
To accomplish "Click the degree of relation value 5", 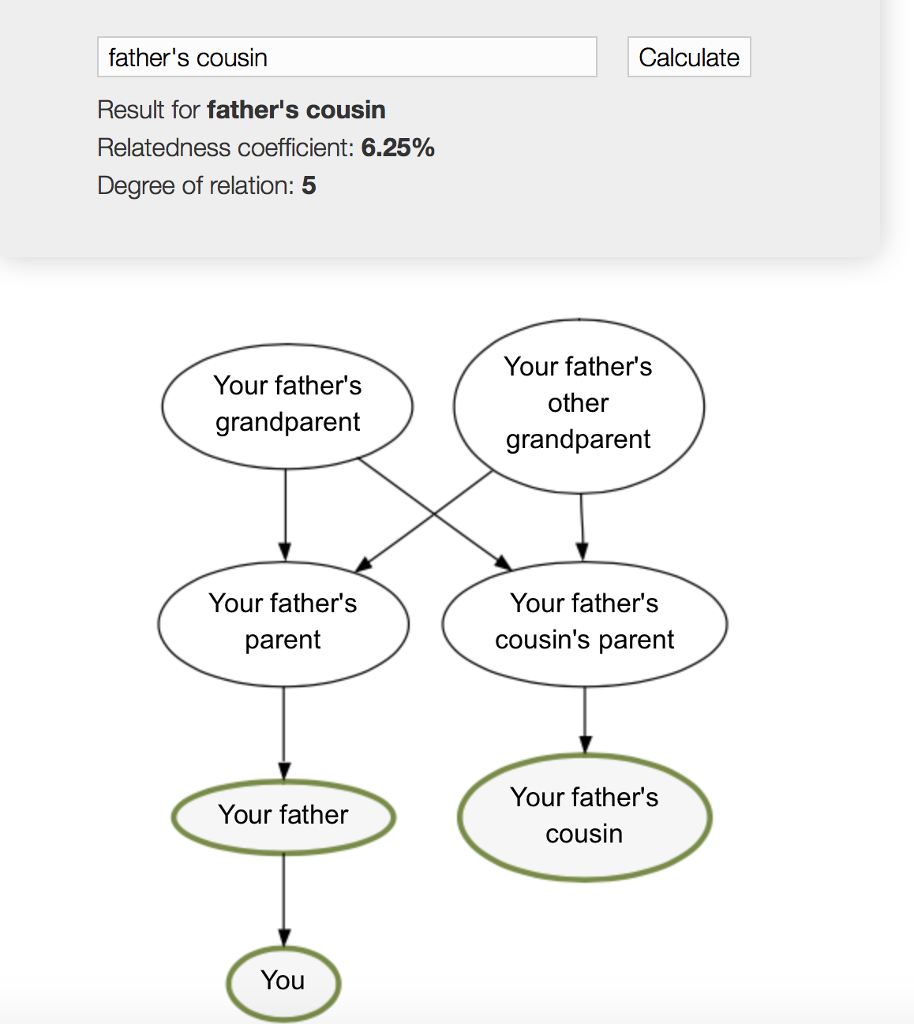I will [309, 186].
